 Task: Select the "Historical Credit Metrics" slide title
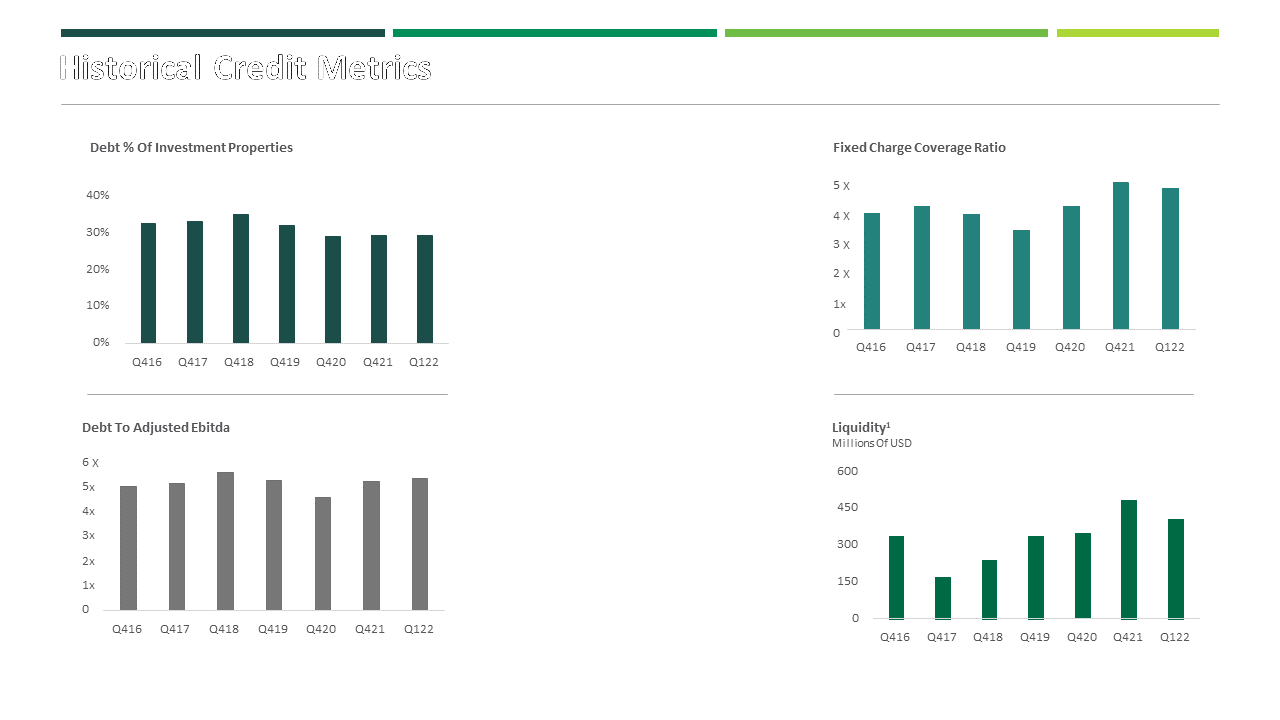[x=246, y=68]
